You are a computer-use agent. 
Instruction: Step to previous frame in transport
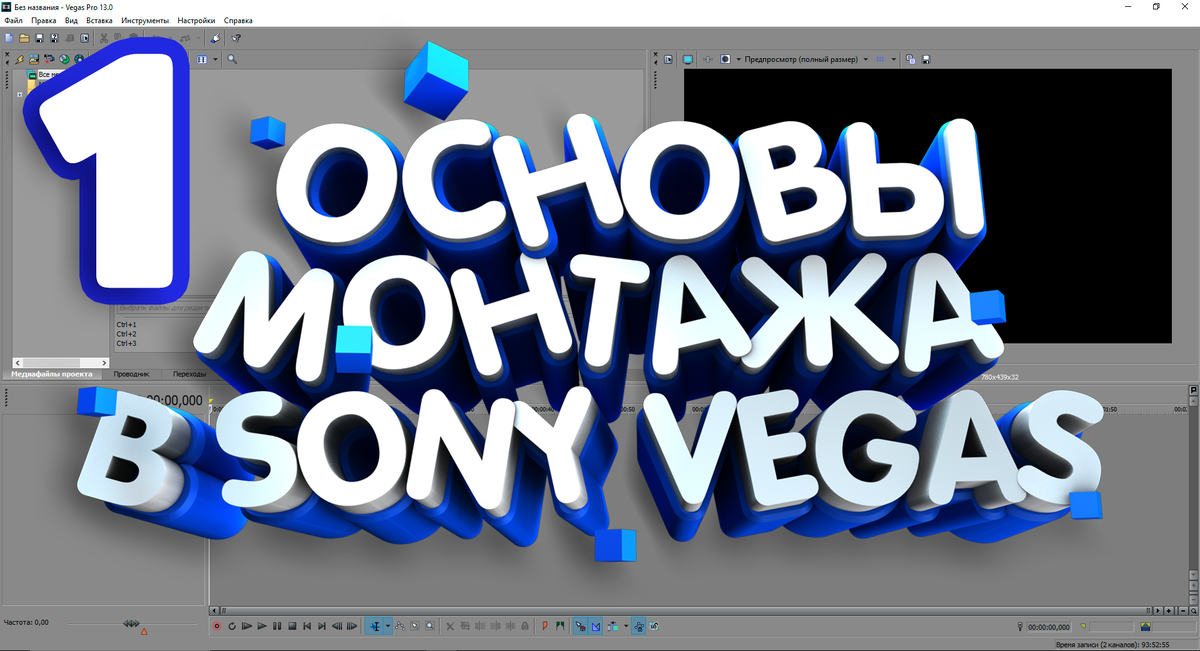point(336,626)
